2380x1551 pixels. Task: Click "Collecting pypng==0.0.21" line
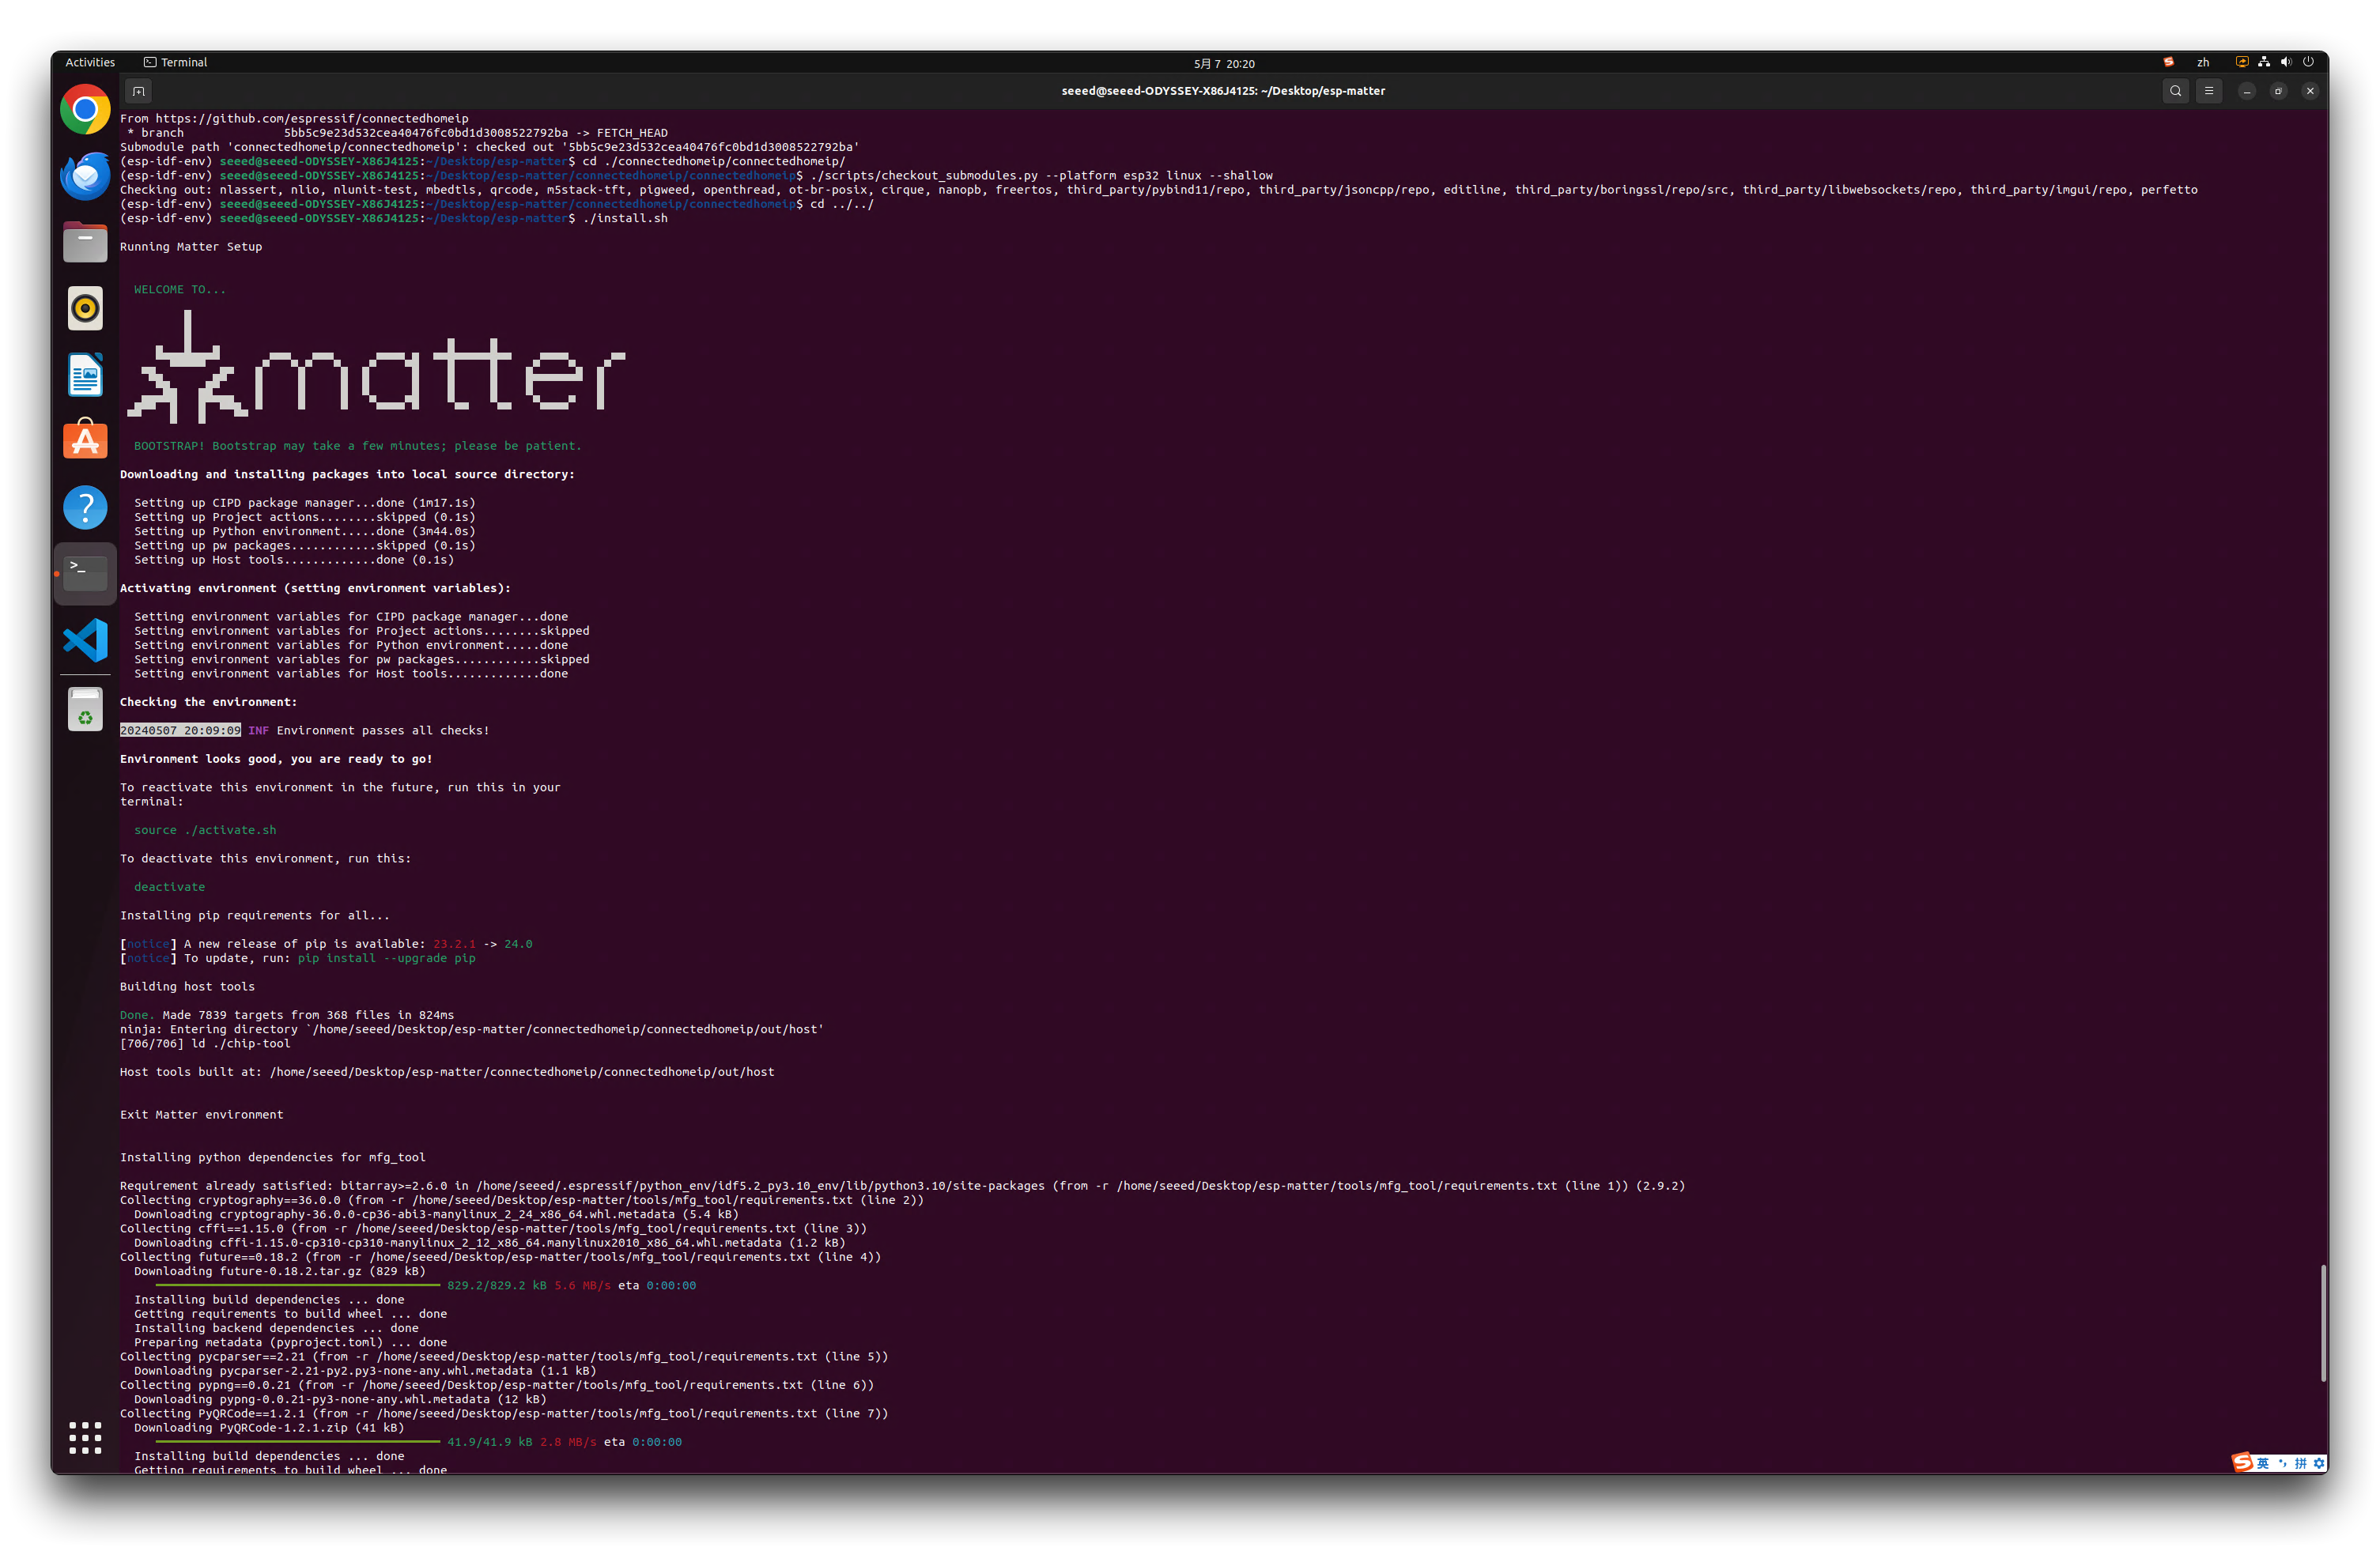(x=497, y=1385)
